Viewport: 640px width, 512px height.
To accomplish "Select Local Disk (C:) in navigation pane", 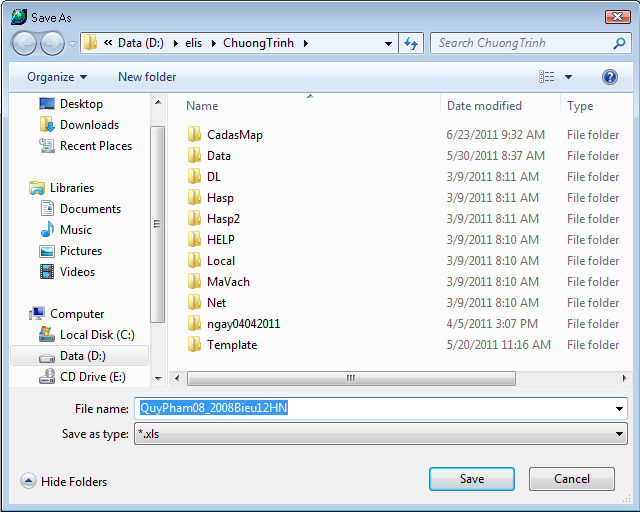I will click(x=96, y=335).
